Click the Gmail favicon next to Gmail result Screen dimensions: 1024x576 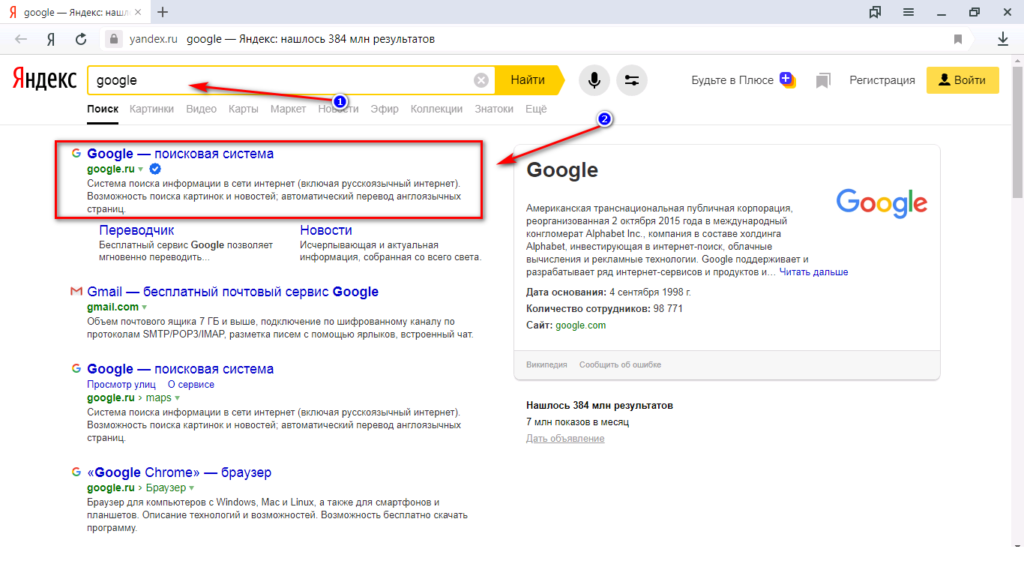tap(76, 291)
